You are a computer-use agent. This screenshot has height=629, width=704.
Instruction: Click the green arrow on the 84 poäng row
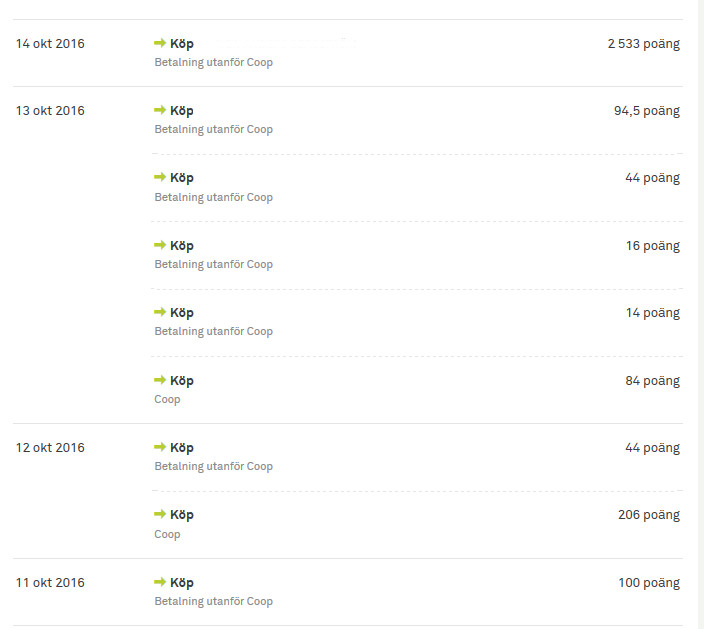159,380
